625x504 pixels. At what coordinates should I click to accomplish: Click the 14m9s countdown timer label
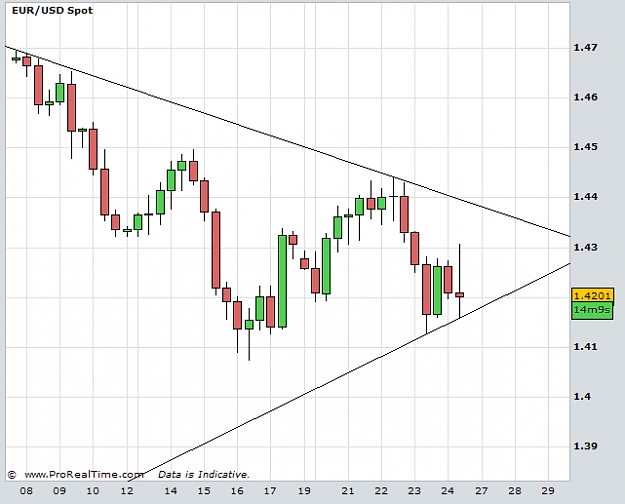(x=592, y=310)
